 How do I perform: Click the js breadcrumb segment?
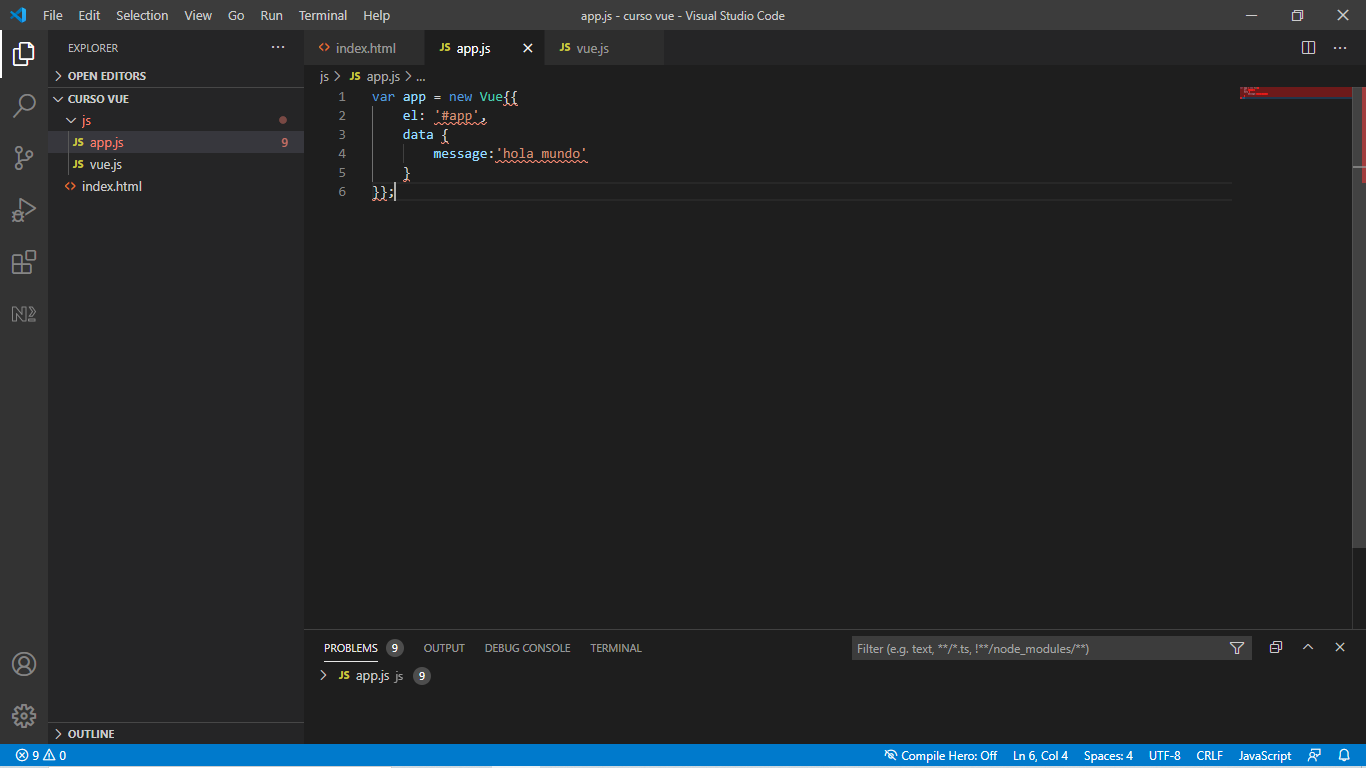pyautogui.click(x=324, y=76)
